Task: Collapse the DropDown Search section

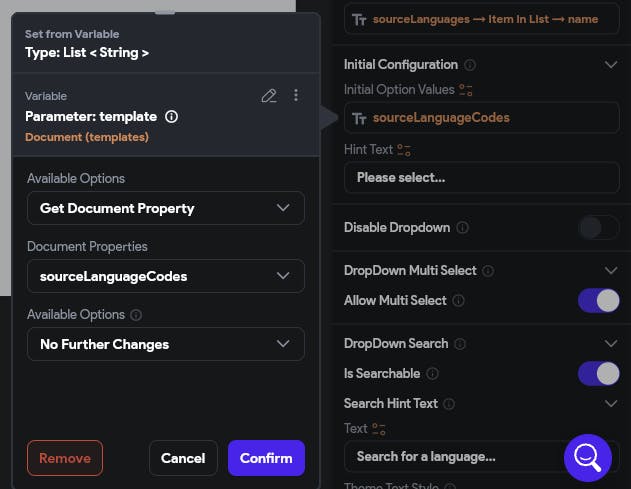Action: (x=611, y=344)
